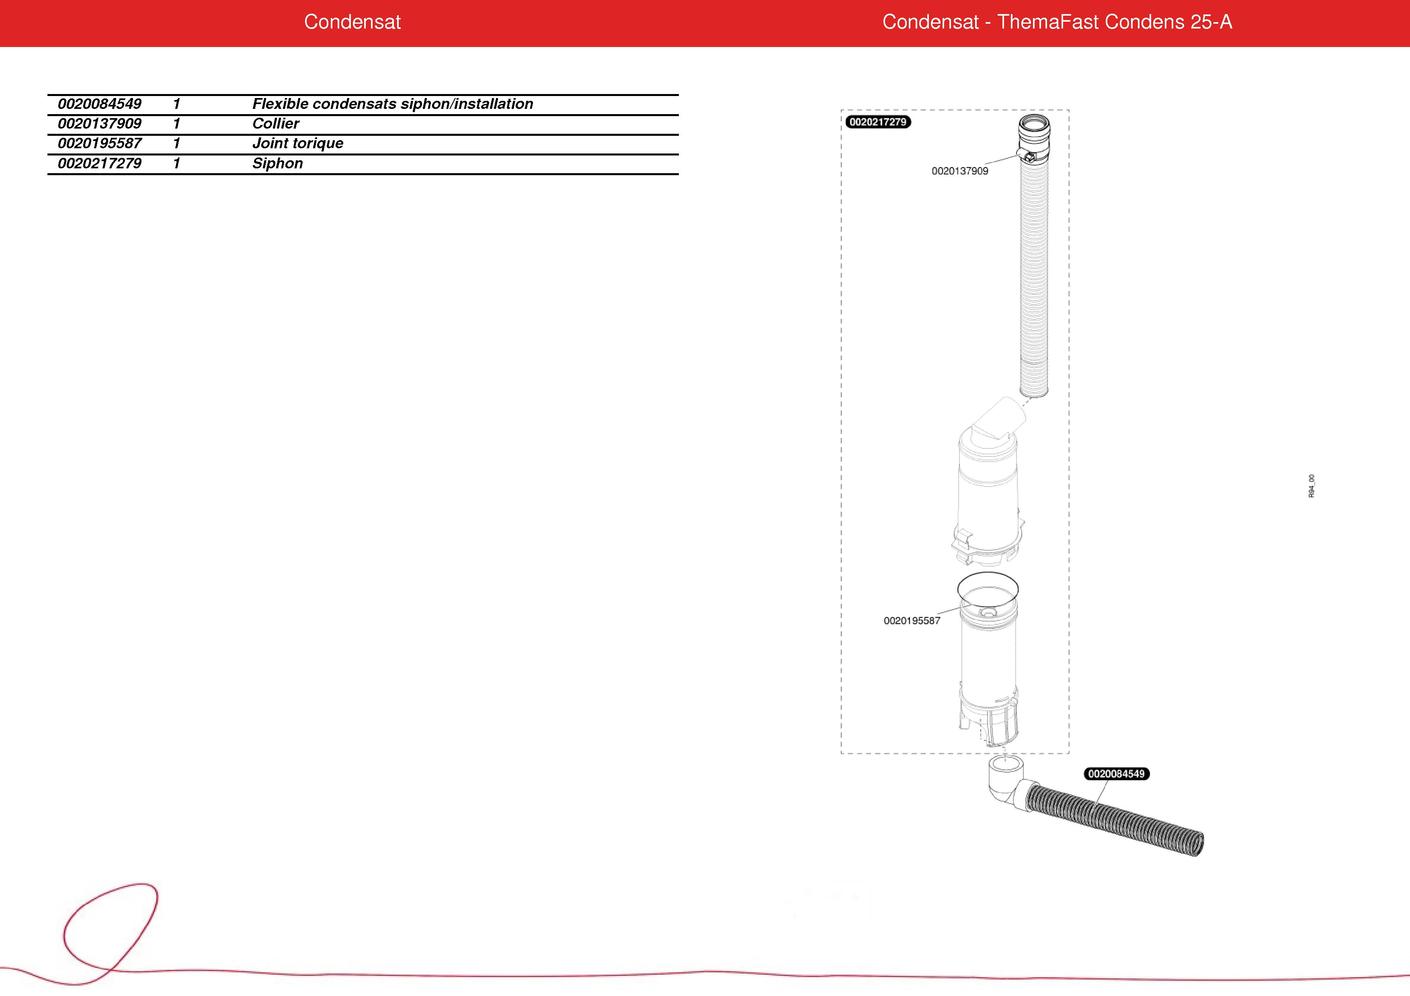The width and height of the screenshot is (1410, 996).
Task: Click the 0020195587 label beside the O-ring
Action: [911, 621]
